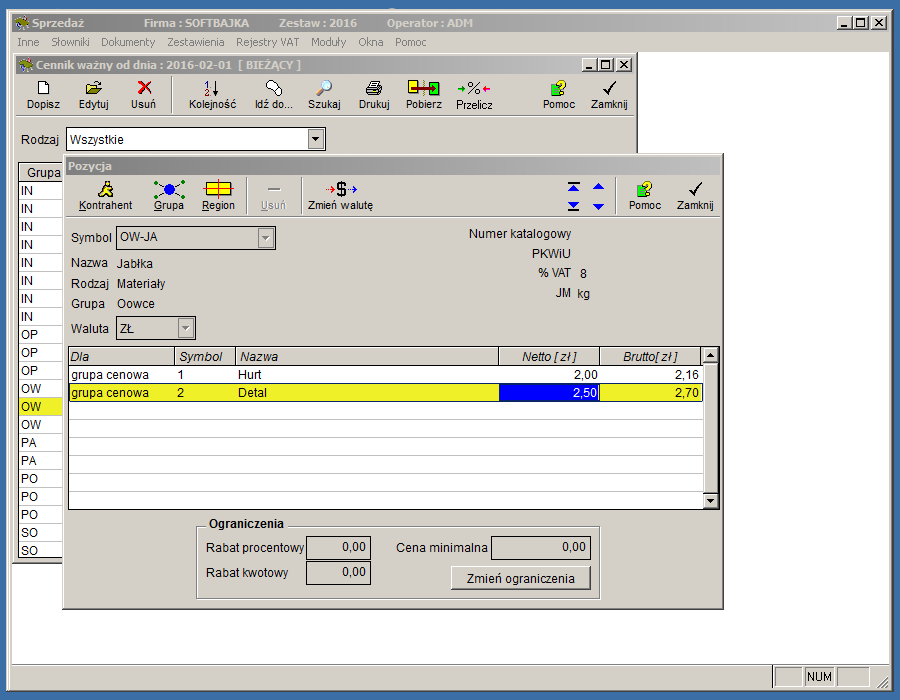This screenshot has height=700, width=900.
Task: Expand the Waluta ZŁ dropdown
Action: pyautogui.click(x=185, y=328)
